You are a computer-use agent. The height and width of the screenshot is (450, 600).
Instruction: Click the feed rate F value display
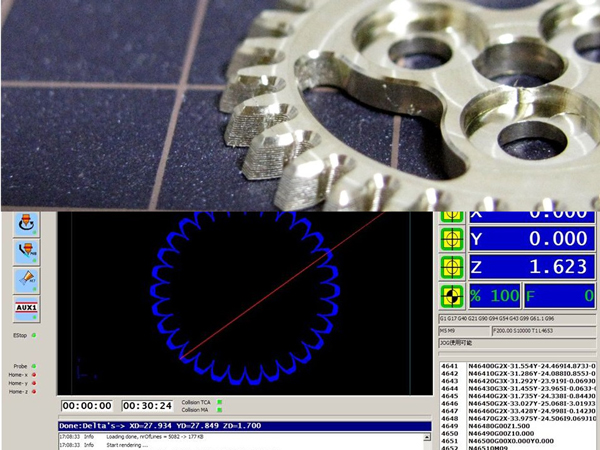561,296
